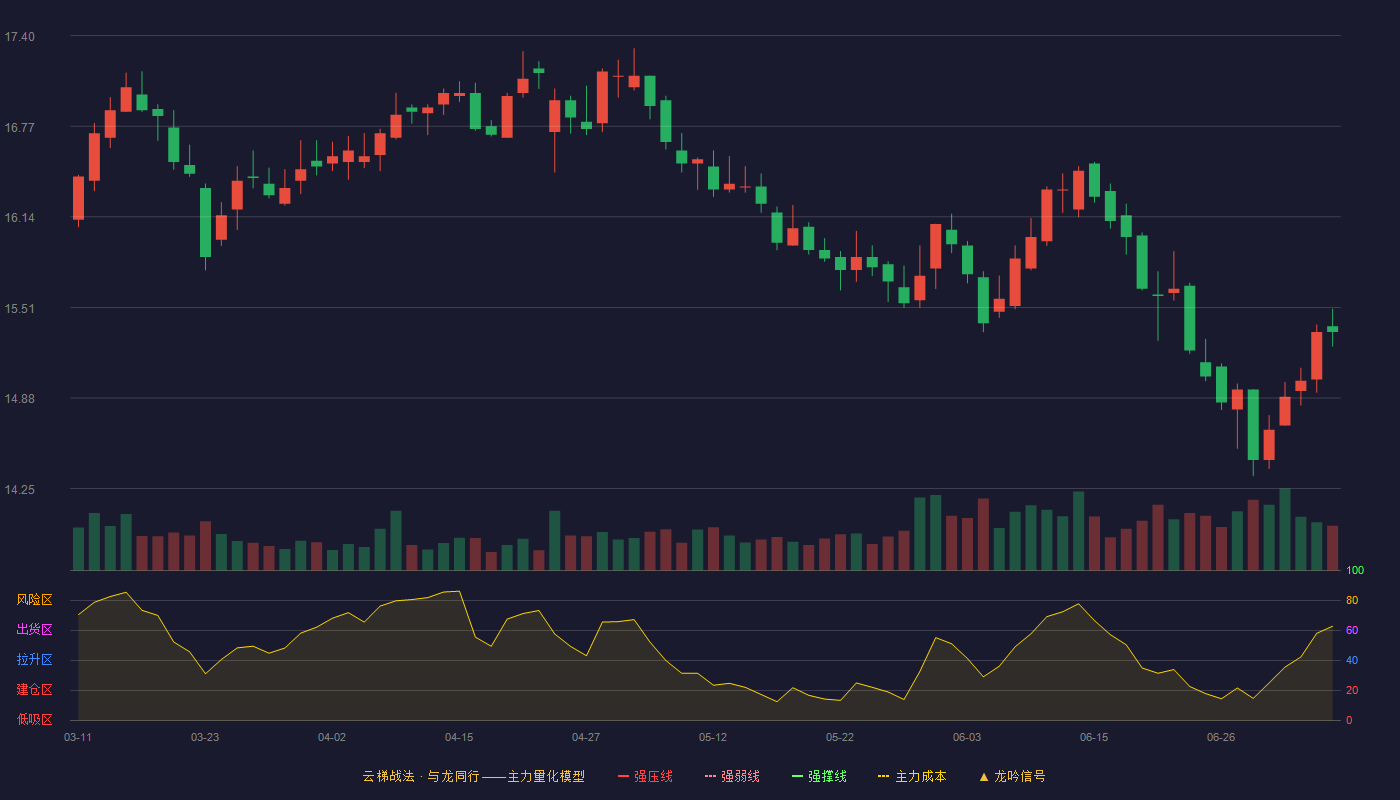Select the 建仓区 zone label

(34, 690)
